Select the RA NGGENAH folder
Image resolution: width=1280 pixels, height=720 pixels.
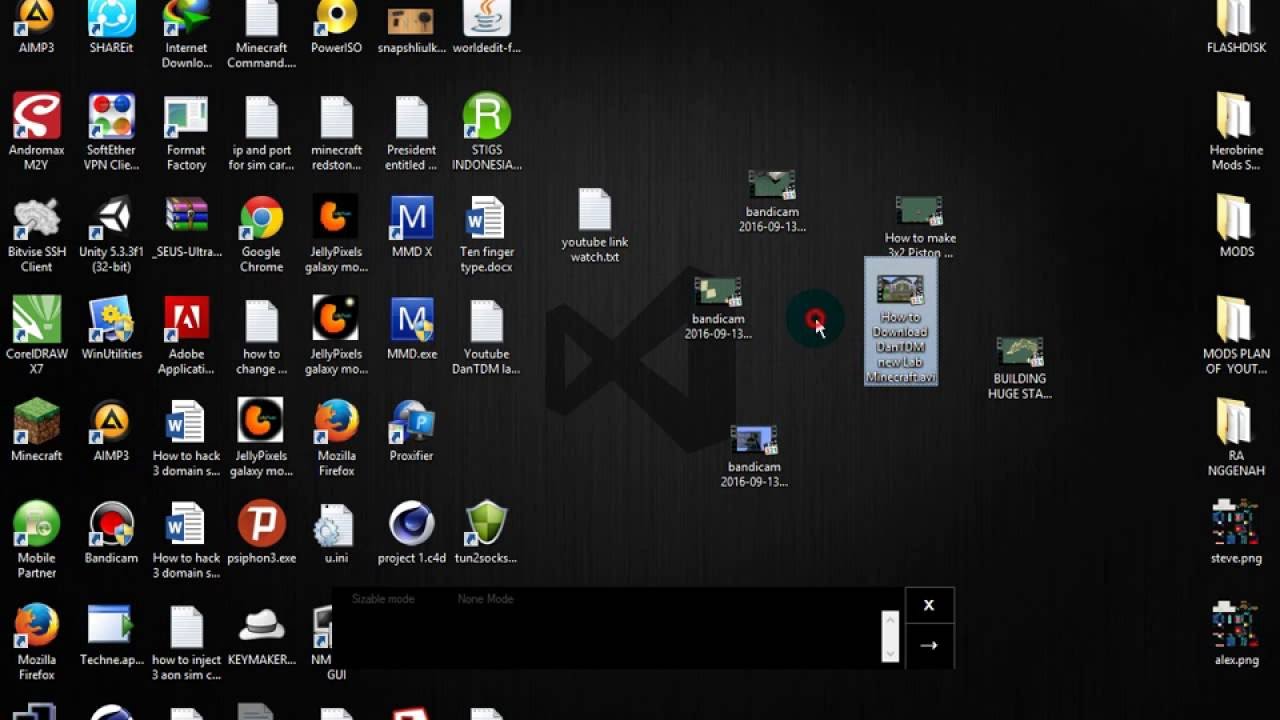(x=1236, y=438)
